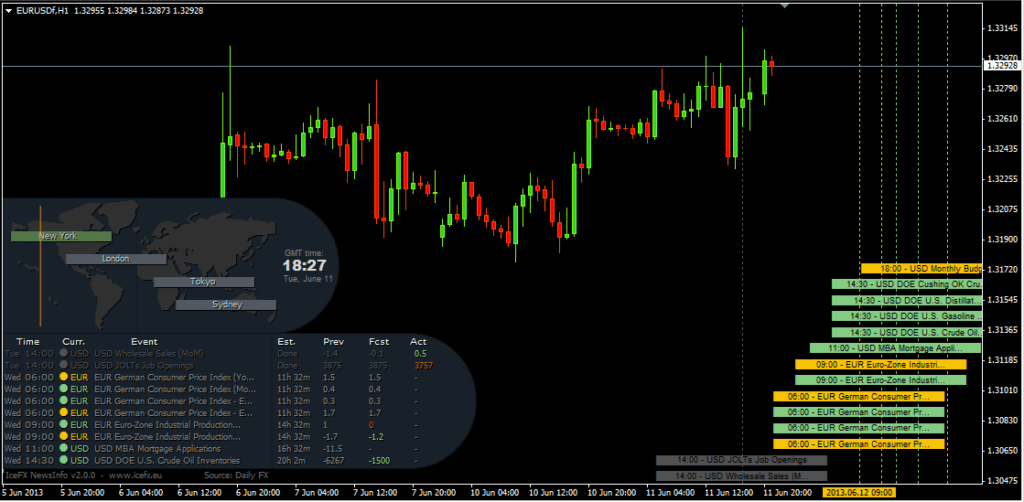
Task: Click the 1.30475 price scale value
Action: 1002,480
